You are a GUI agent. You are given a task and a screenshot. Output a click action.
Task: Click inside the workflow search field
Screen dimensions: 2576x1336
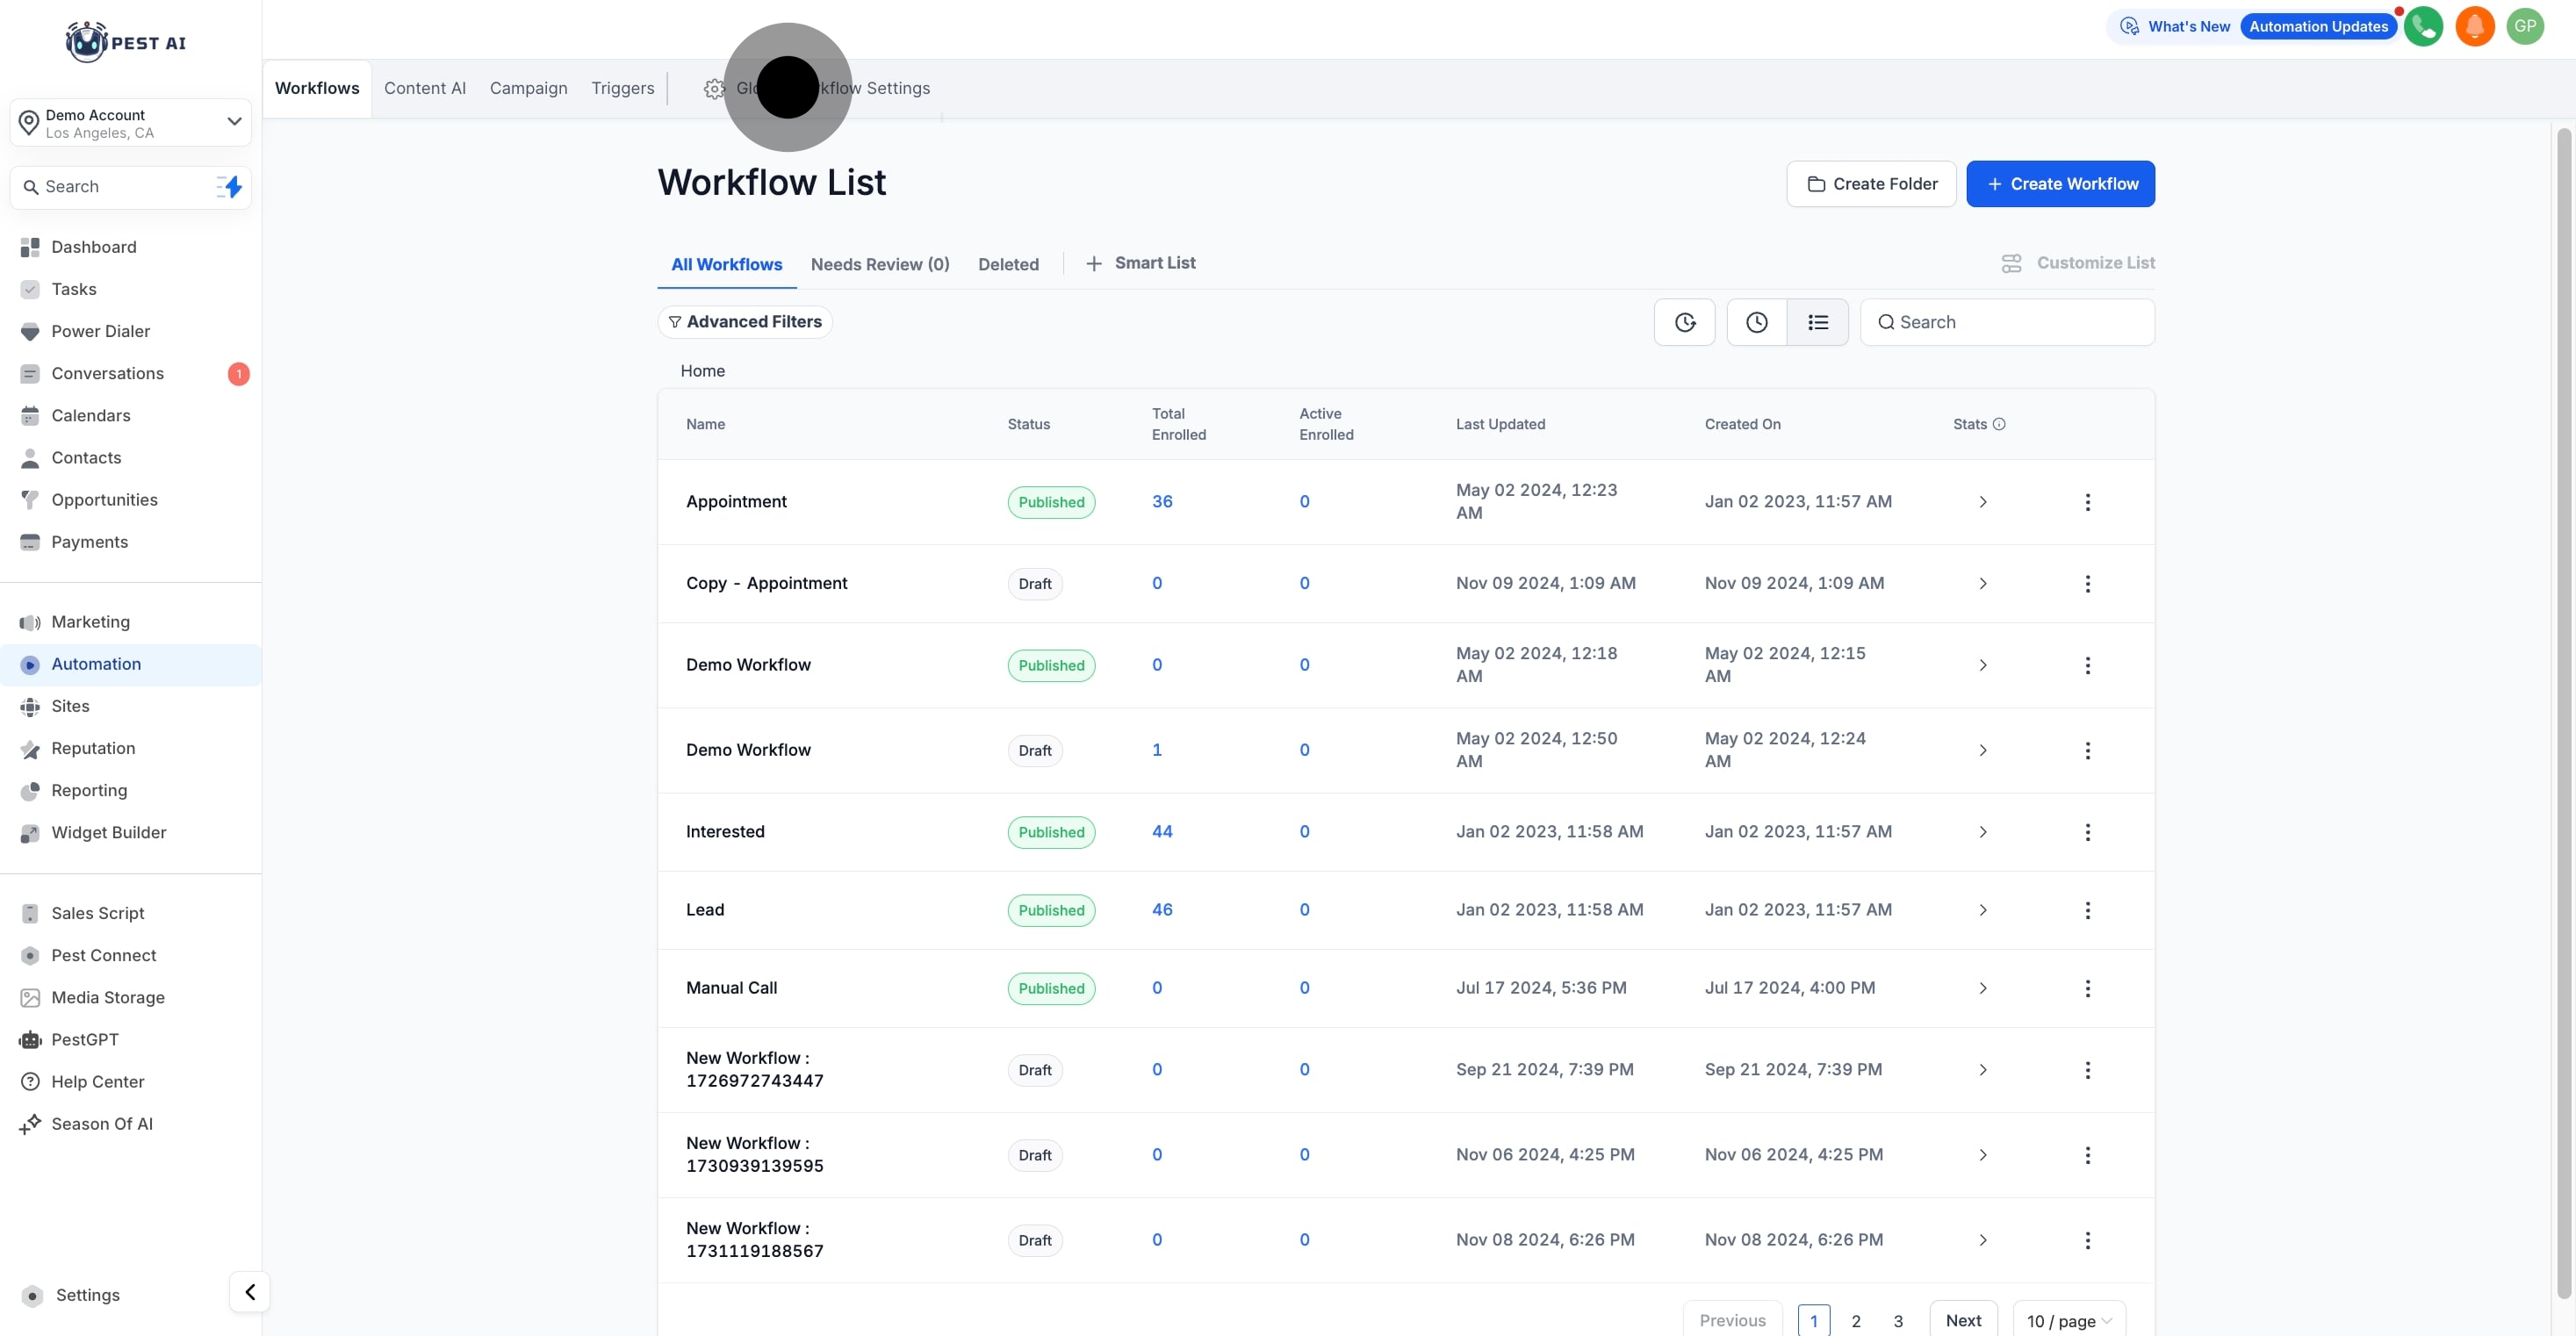pos(2007,322)
